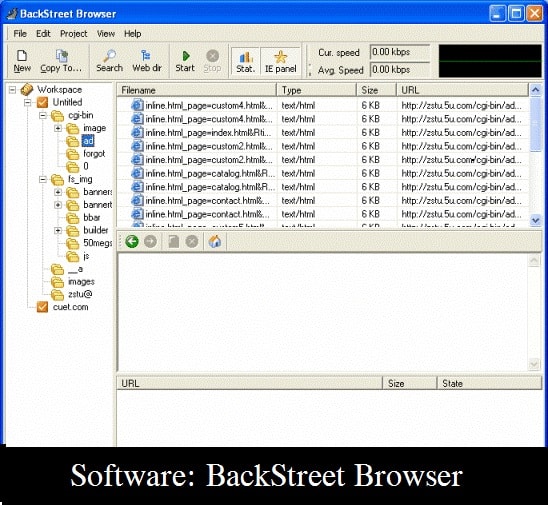
Task: Click the Cur. speed value field
Action: coord(400,52)
